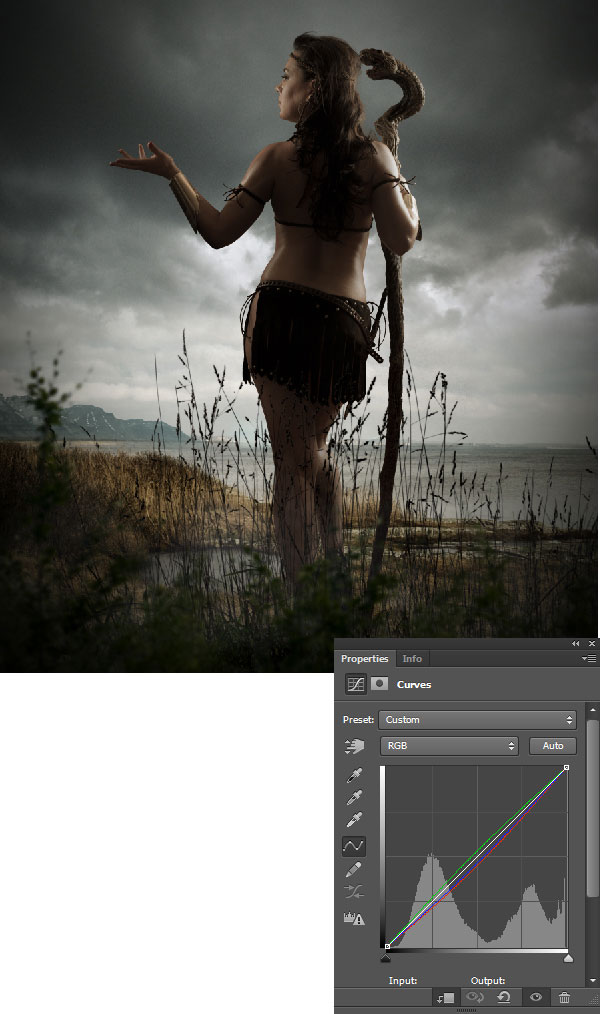Click view previous state icon

pos(475,997)
